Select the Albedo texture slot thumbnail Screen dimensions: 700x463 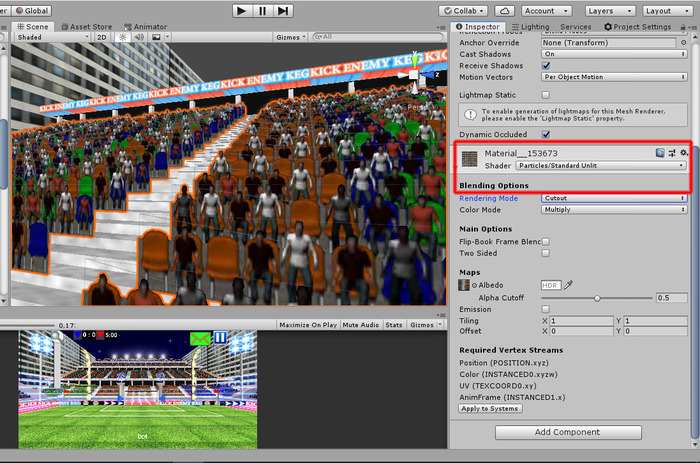pyautogui.click(x=464, y=285)
